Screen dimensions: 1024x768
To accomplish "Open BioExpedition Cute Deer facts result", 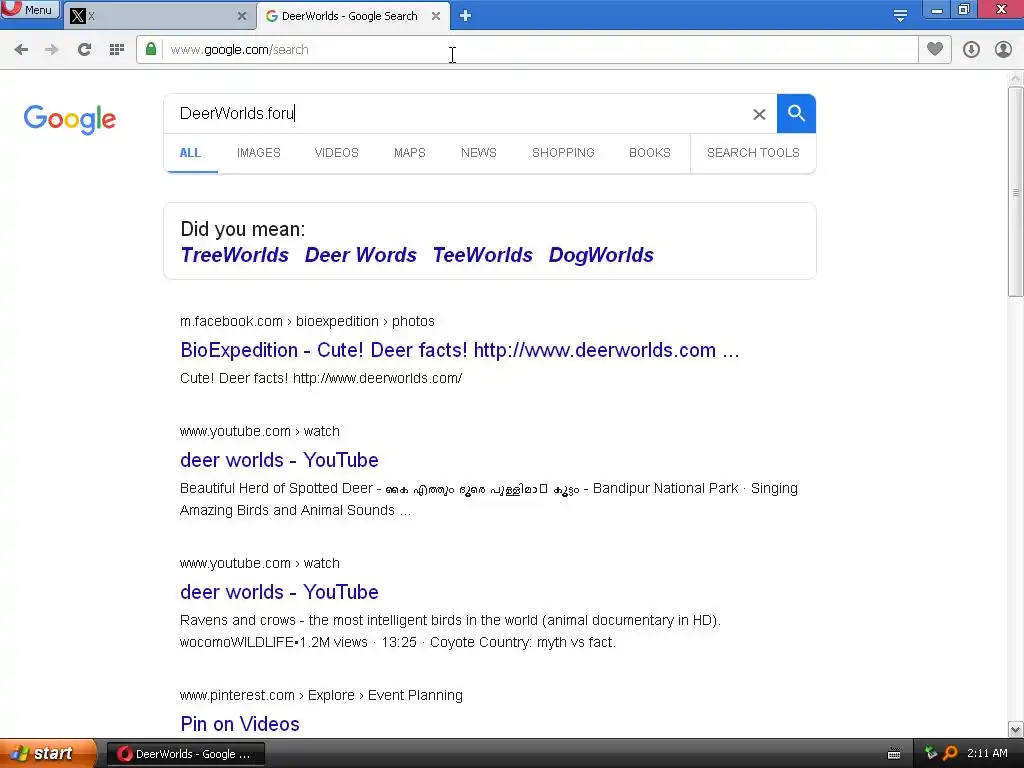I will tap(460, 350).
